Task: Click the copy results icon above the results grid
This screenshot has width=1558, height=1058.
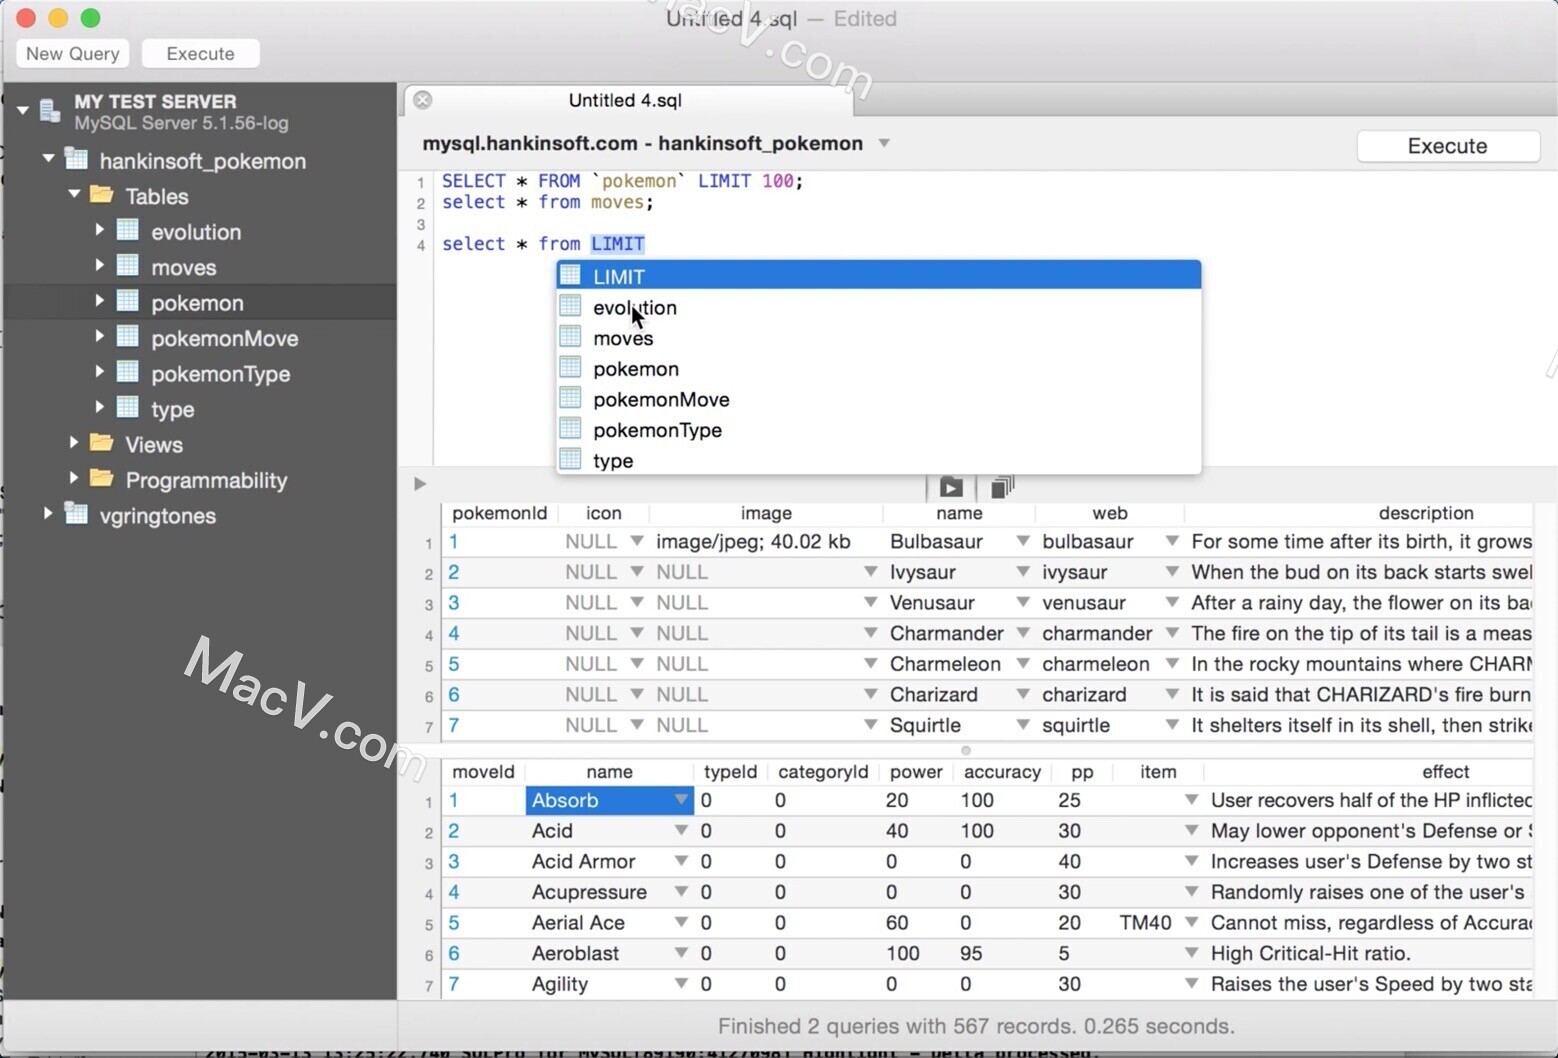Action: pyautogui.click(x=1001, y=487)
